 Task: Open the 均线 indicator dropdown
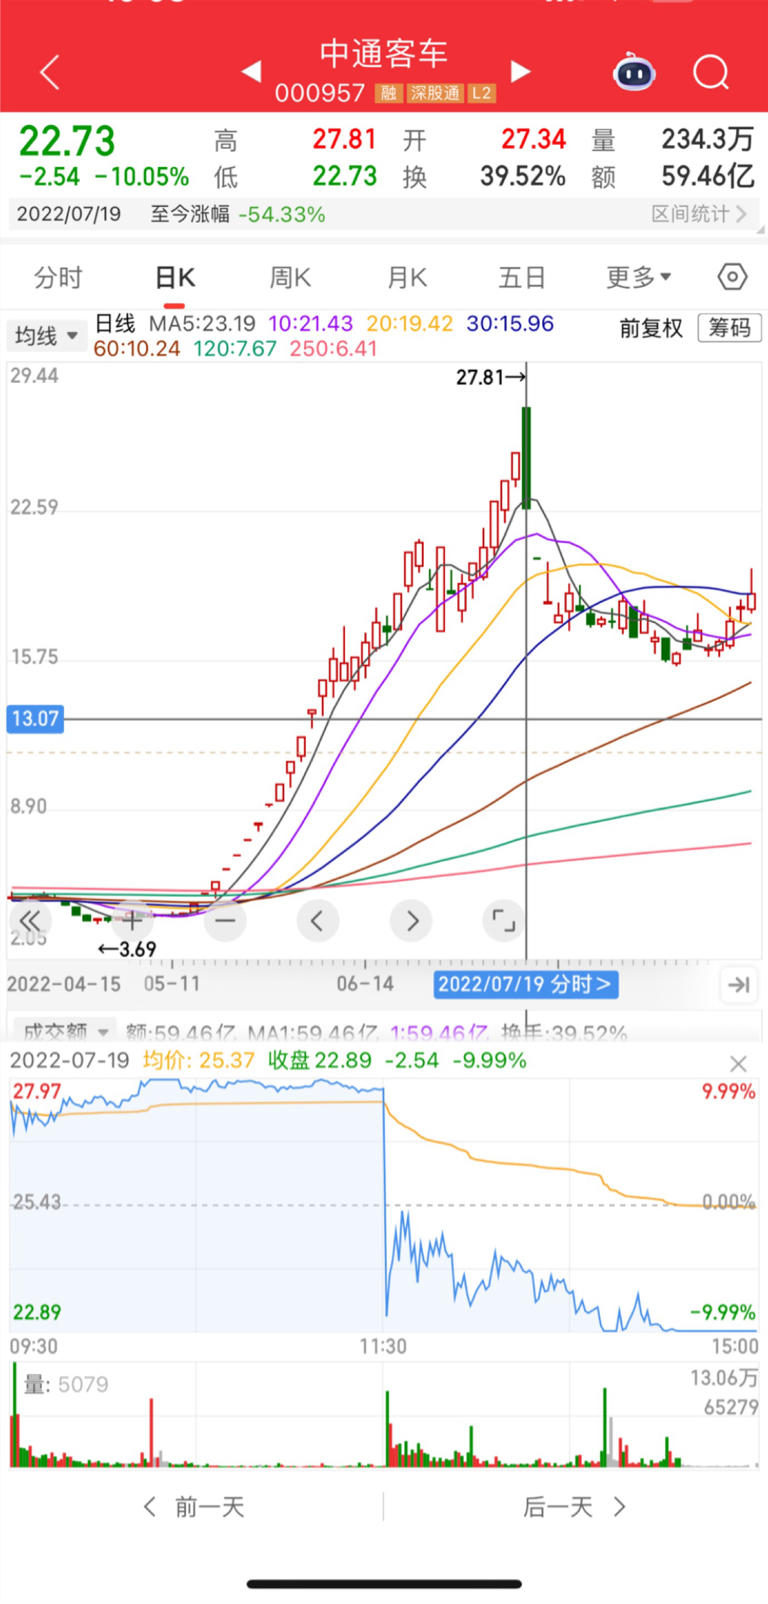click(46, 336)
